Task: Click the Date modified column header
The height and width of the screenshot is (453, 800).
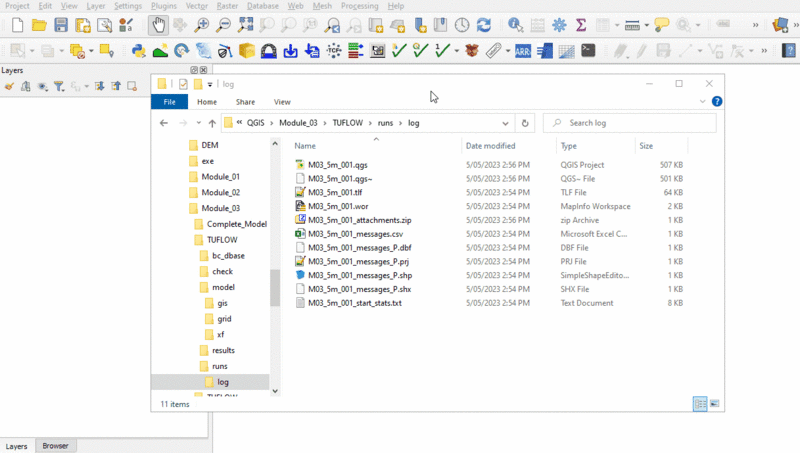Action: (x=490, y=146)
